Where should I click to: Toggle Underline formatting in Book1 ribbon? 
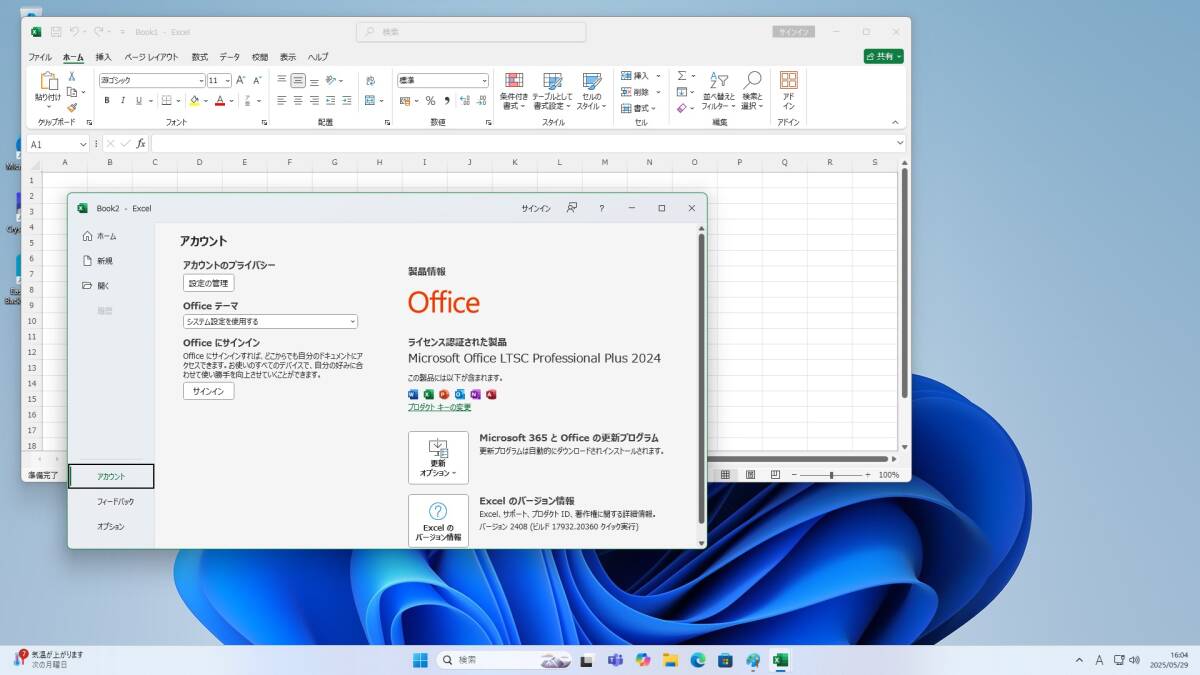tap(138, 100)
